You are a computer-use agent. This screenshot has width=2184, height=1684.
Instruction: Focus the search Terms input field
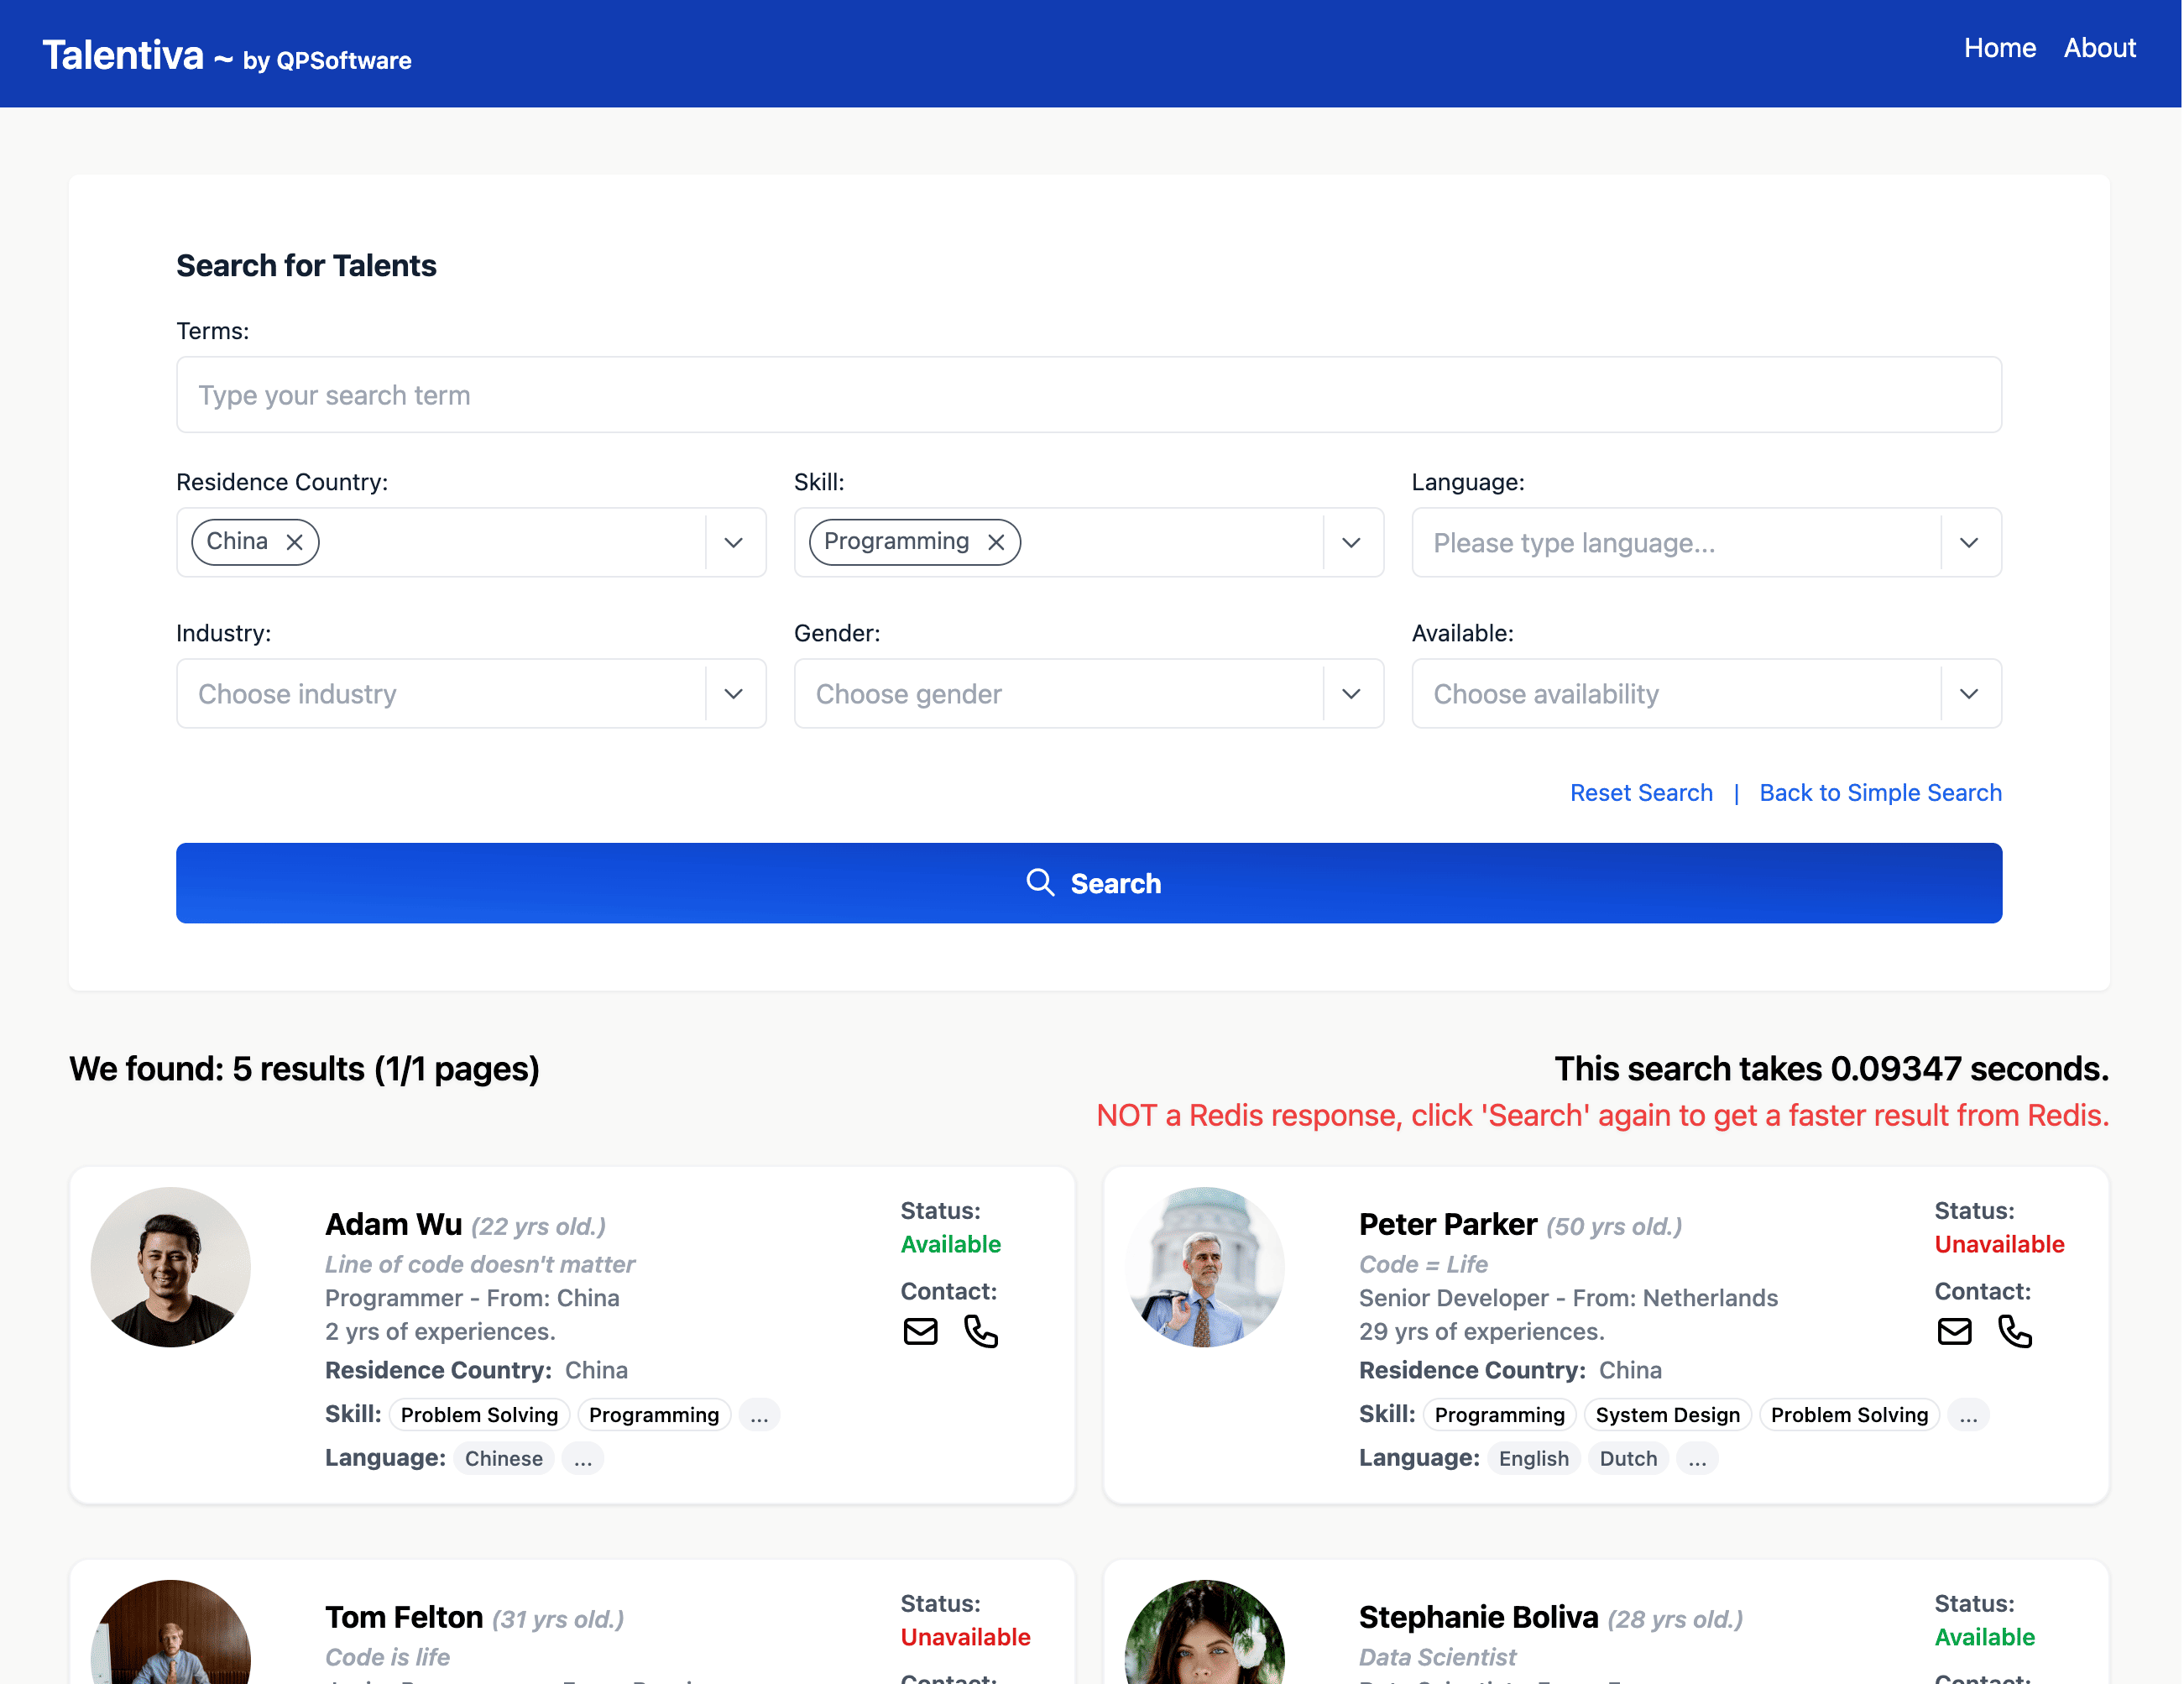pos(1088,395)
